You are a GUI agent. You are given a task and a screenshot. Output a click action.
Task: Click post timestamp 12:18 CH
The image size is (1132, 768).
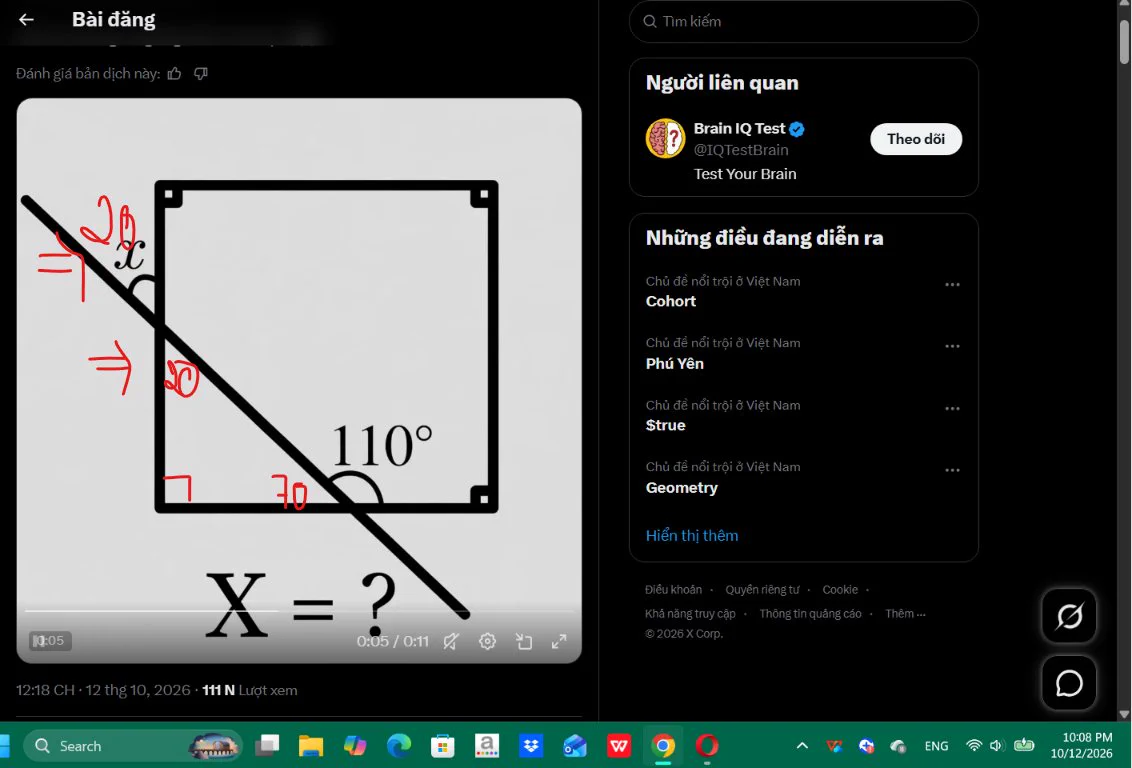point(103,691)
